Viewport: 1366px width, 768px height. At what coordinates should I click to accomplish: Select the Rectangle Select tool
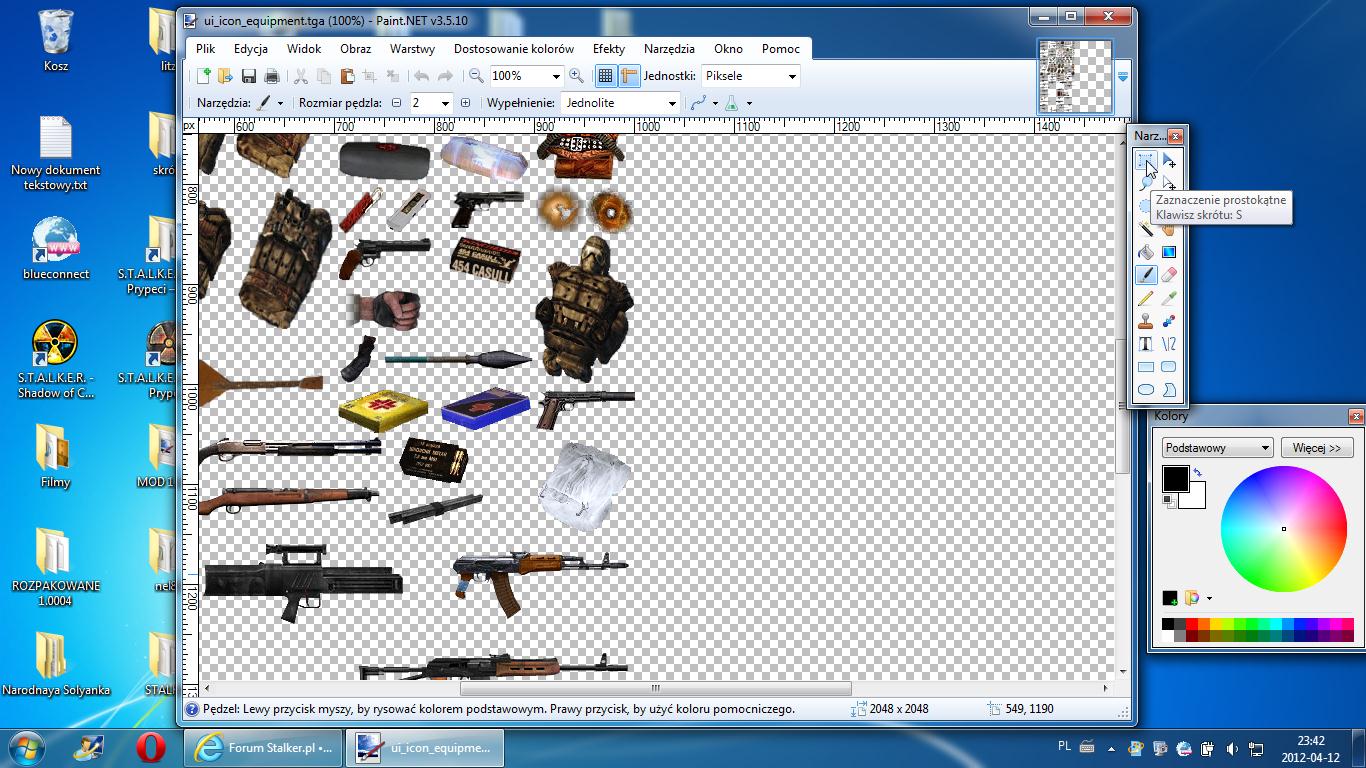[x=1146, y=161]
